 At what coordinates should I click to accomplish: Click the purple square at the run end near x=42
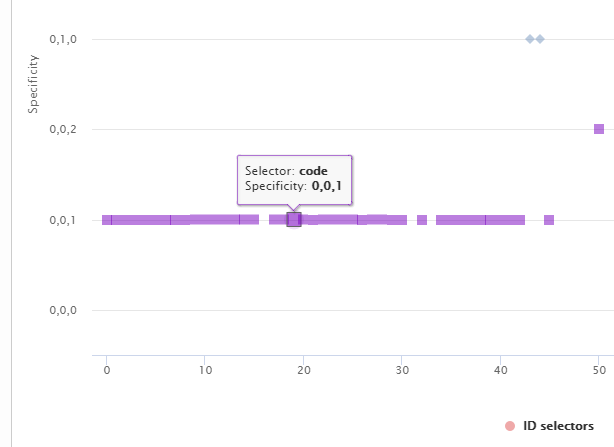click(520, 220)
